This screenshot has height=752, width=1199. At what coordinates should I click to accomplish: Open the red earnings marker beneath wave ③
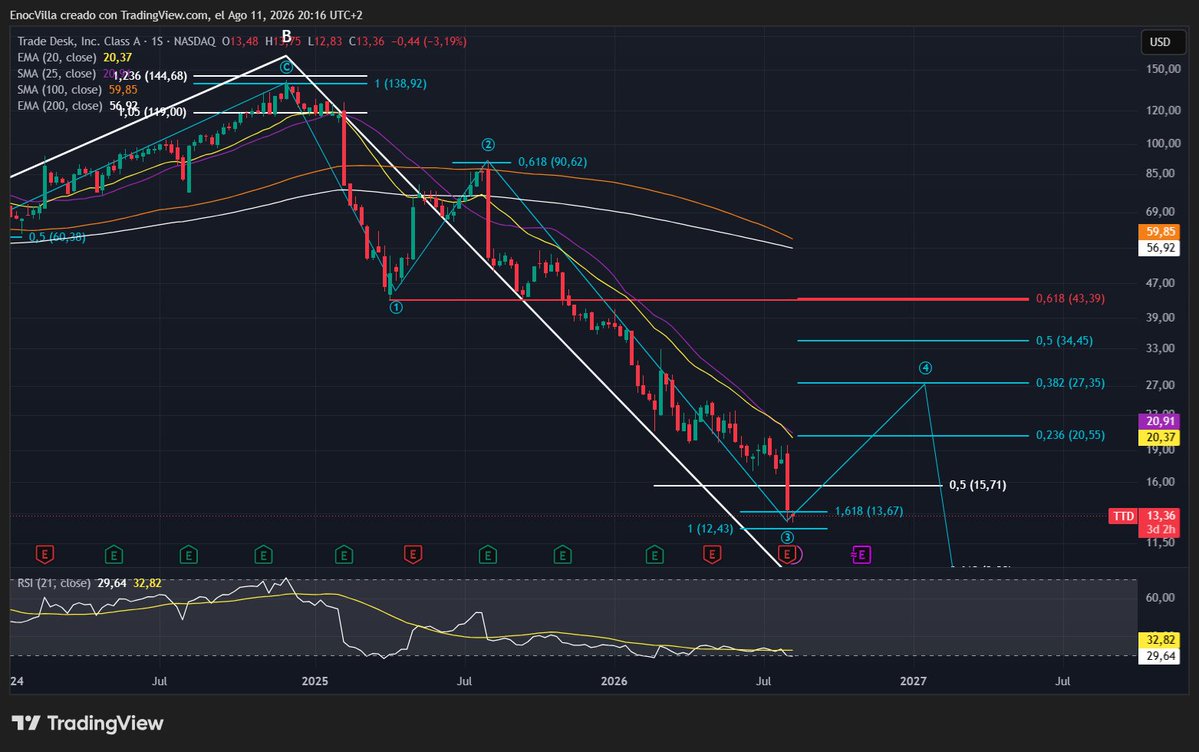(x=787, y=555)
